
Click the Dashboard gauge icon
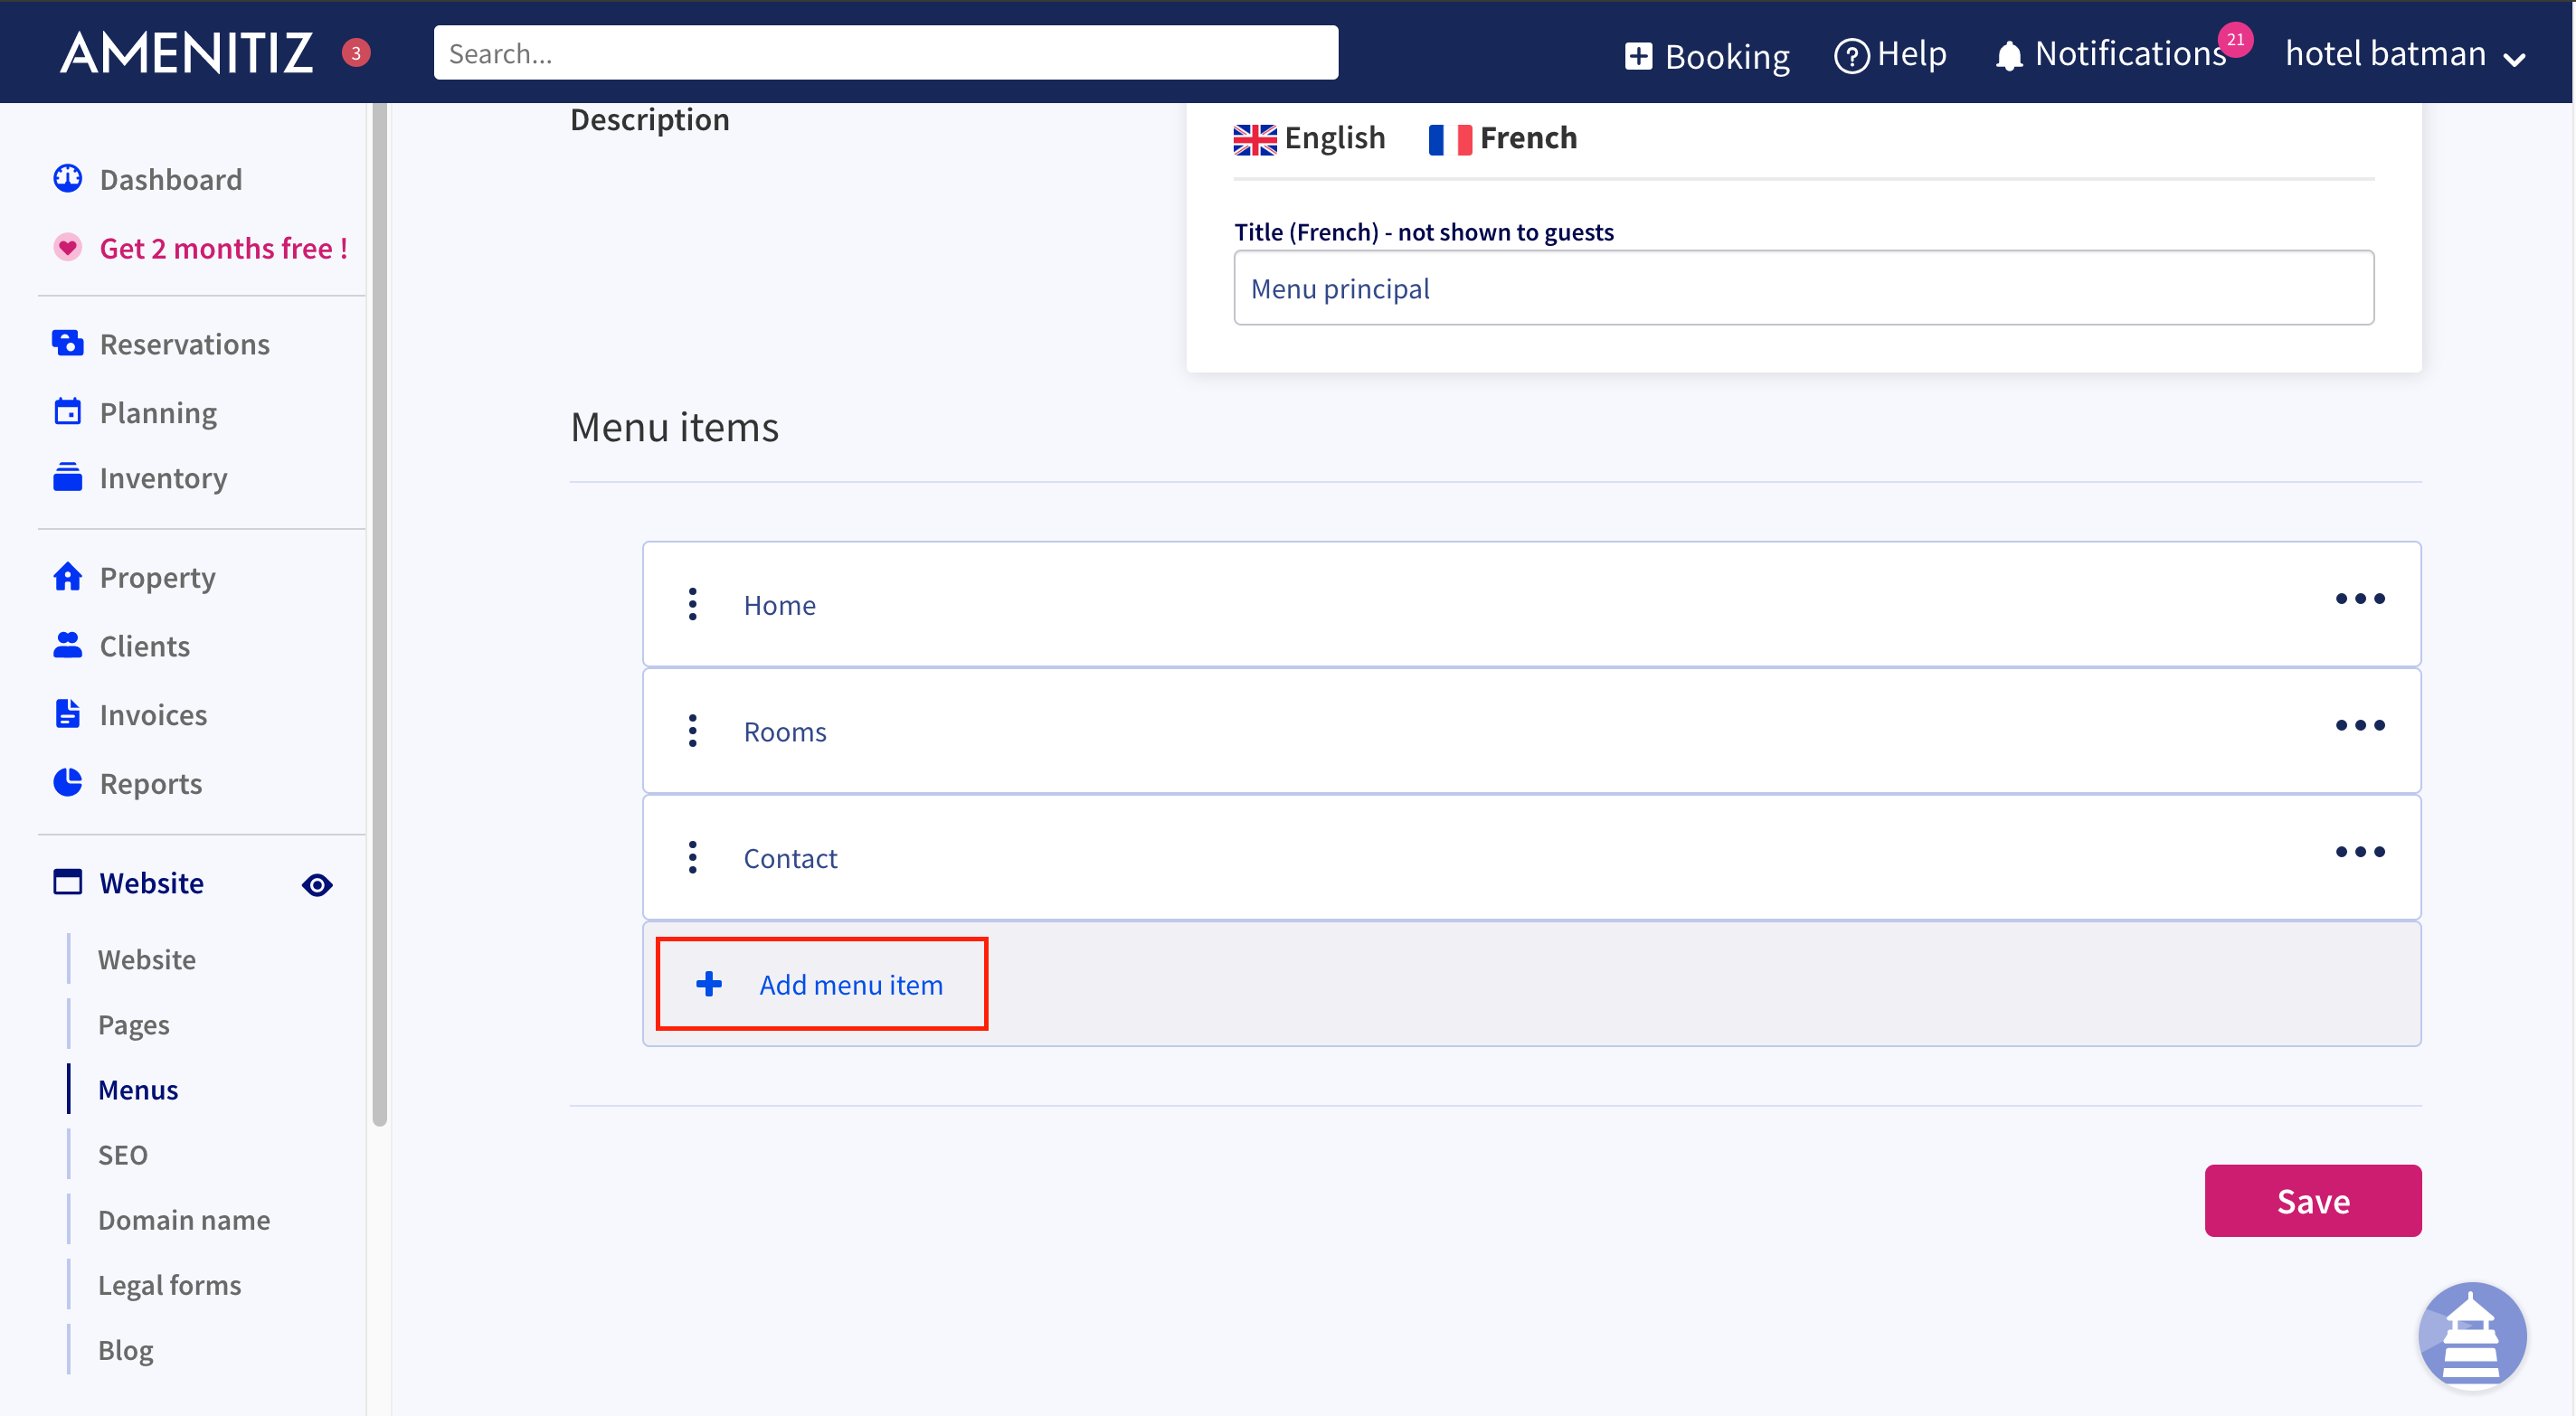pyautogui.click(x=68, y=179)
